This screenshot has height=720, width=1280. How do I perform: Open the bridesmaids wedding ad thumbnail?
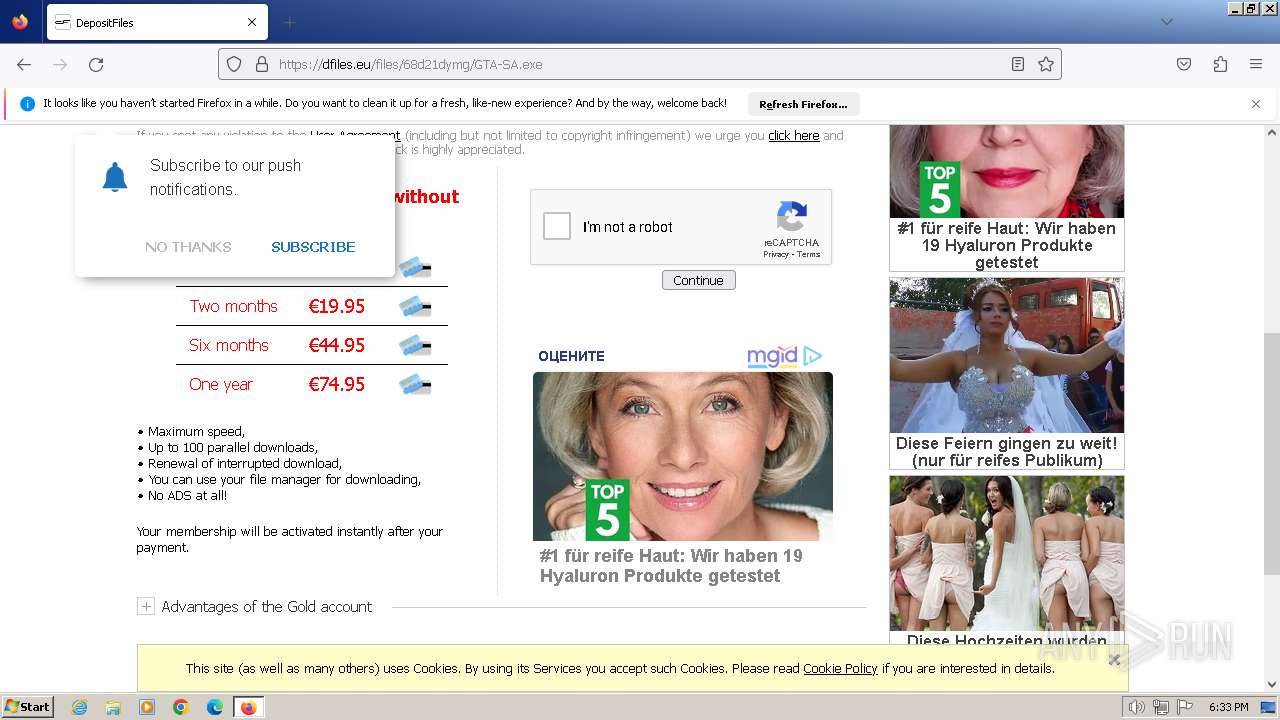click(1007, 553)
